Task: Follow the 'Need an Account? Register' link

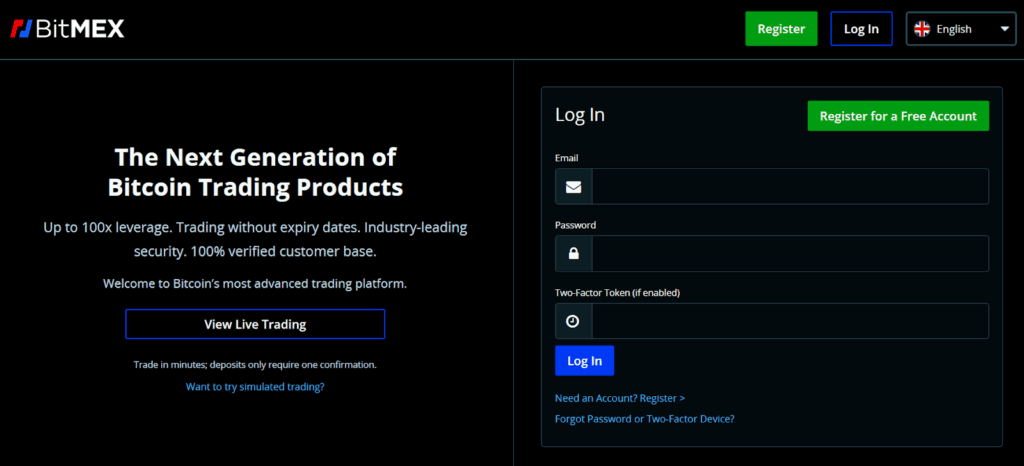Action: (x=620, y=397)
